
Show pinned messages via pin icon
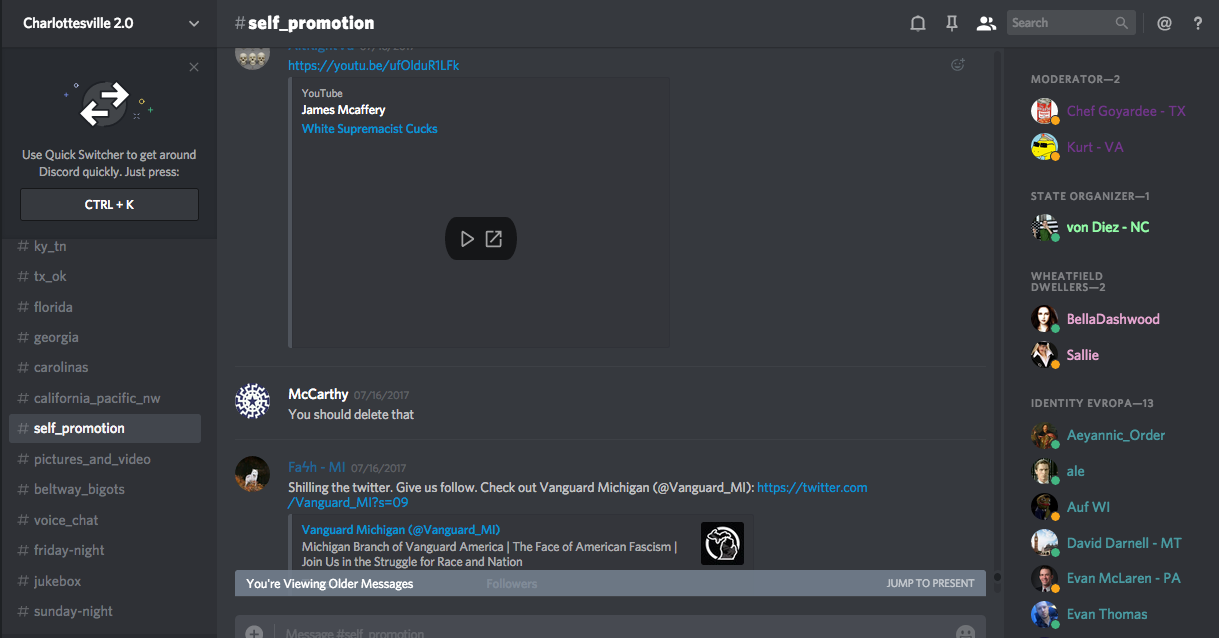tap(952, 23)
